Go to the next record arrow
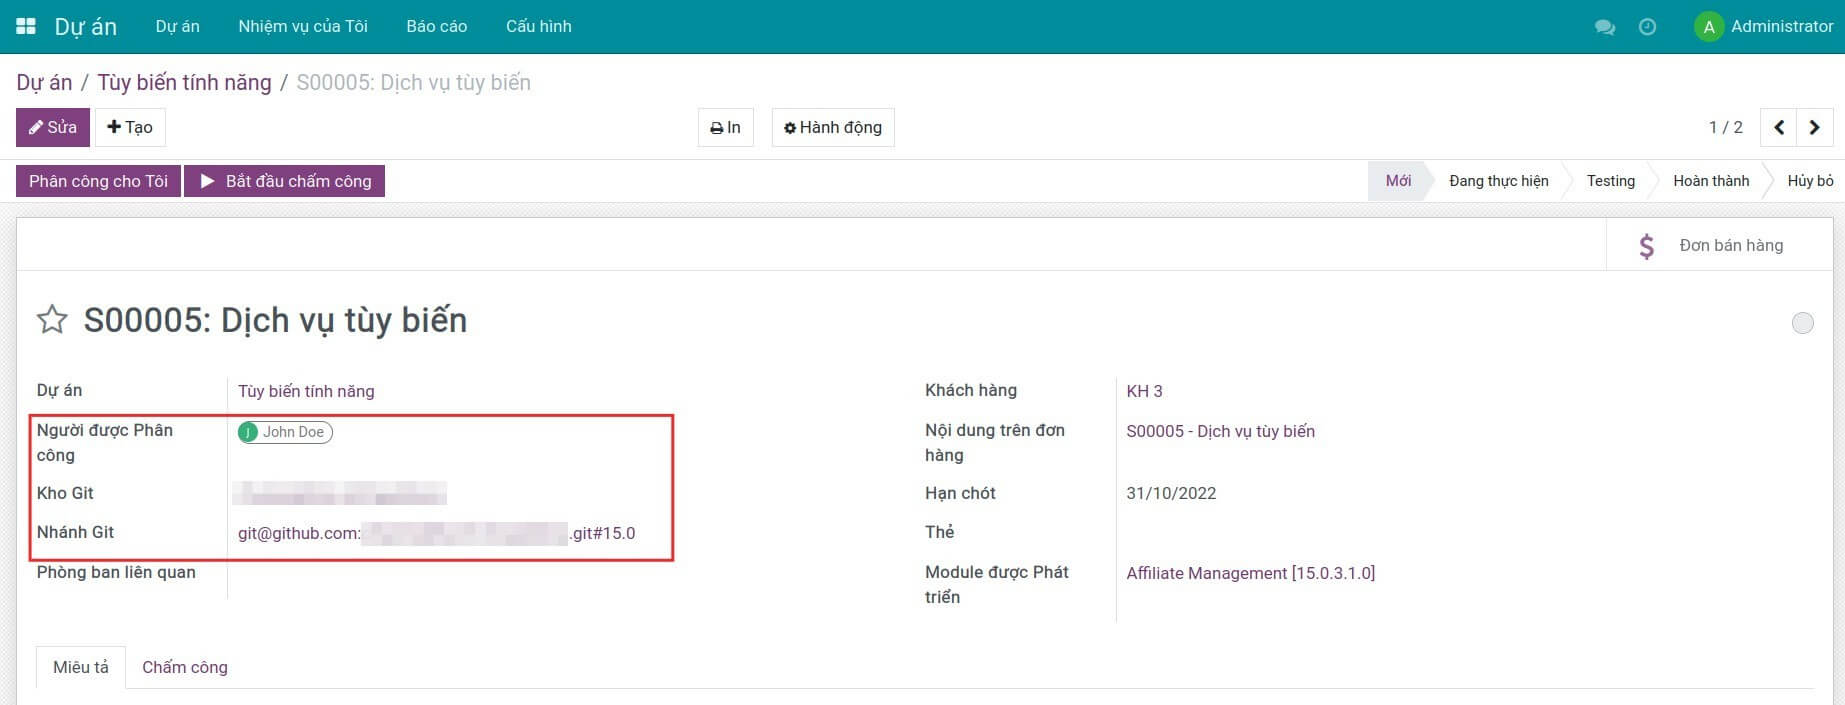The height and width of the screenshot is (705, 1845). click(1814, 127)
